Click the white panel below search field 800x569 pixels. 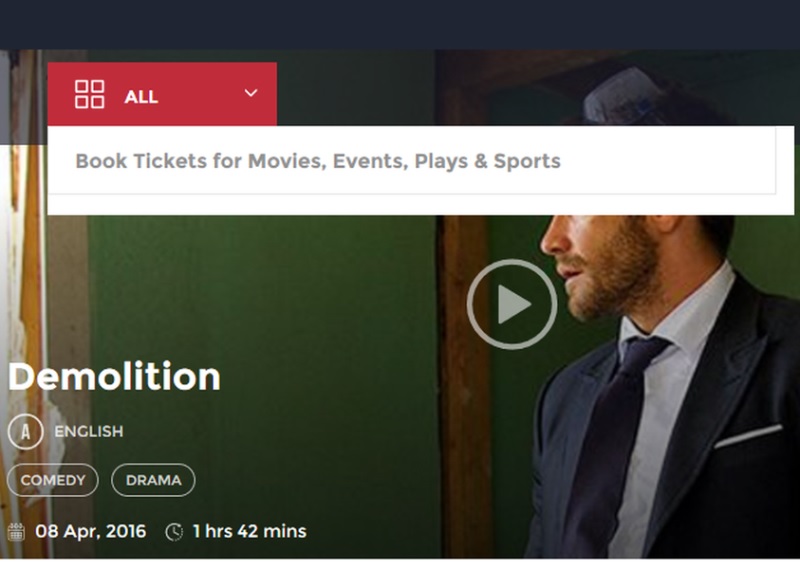tap(420, 205)
